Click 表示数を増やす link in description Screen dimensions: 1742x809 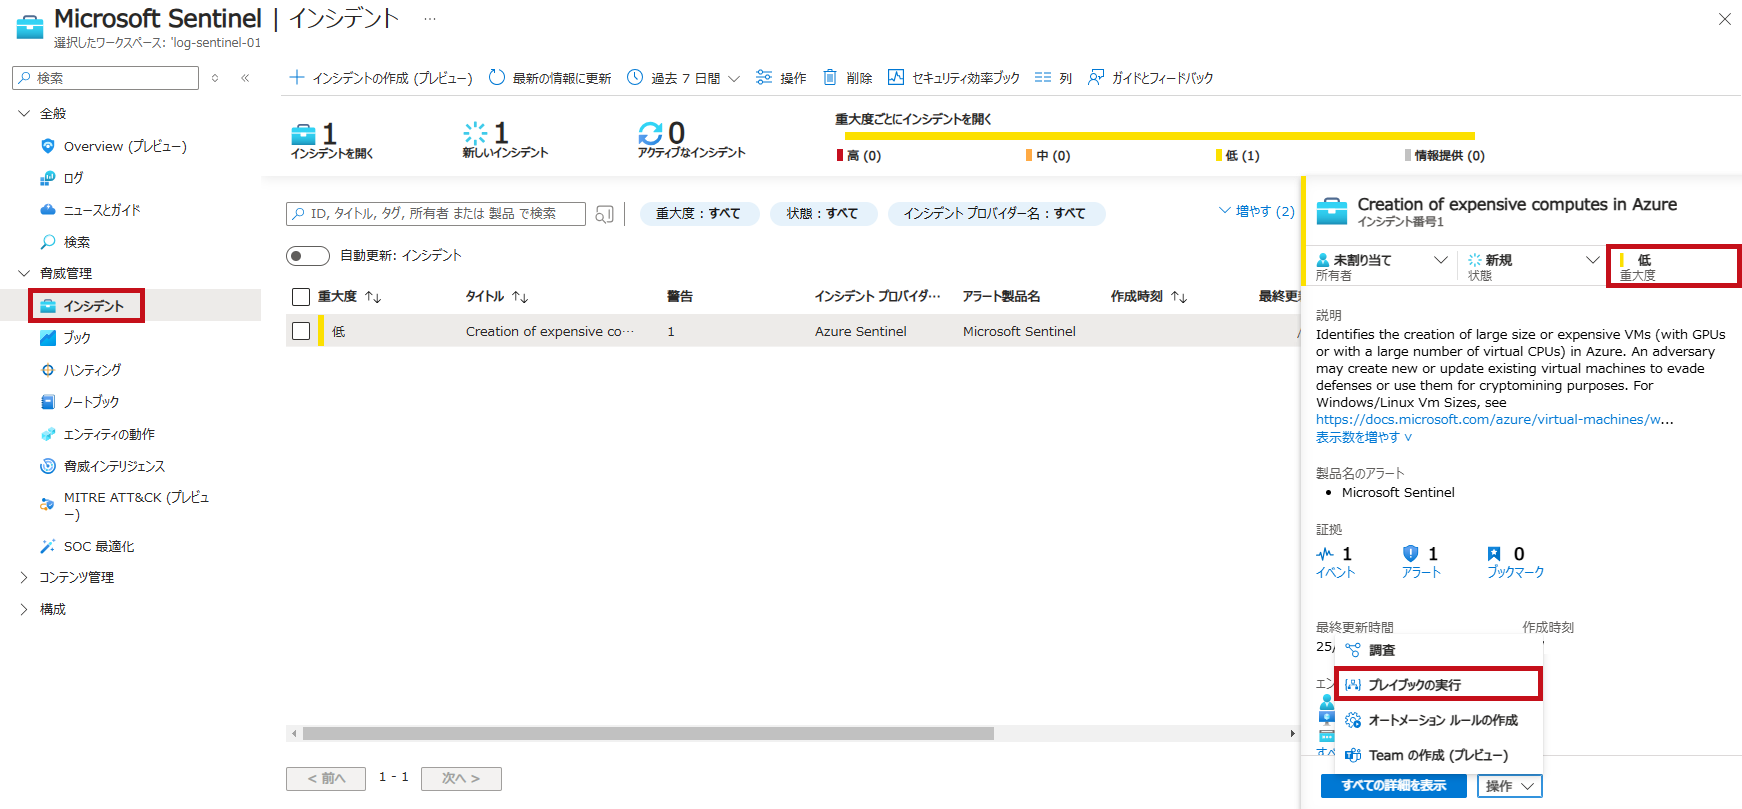pyautogui.click(x=1364, y=437)
